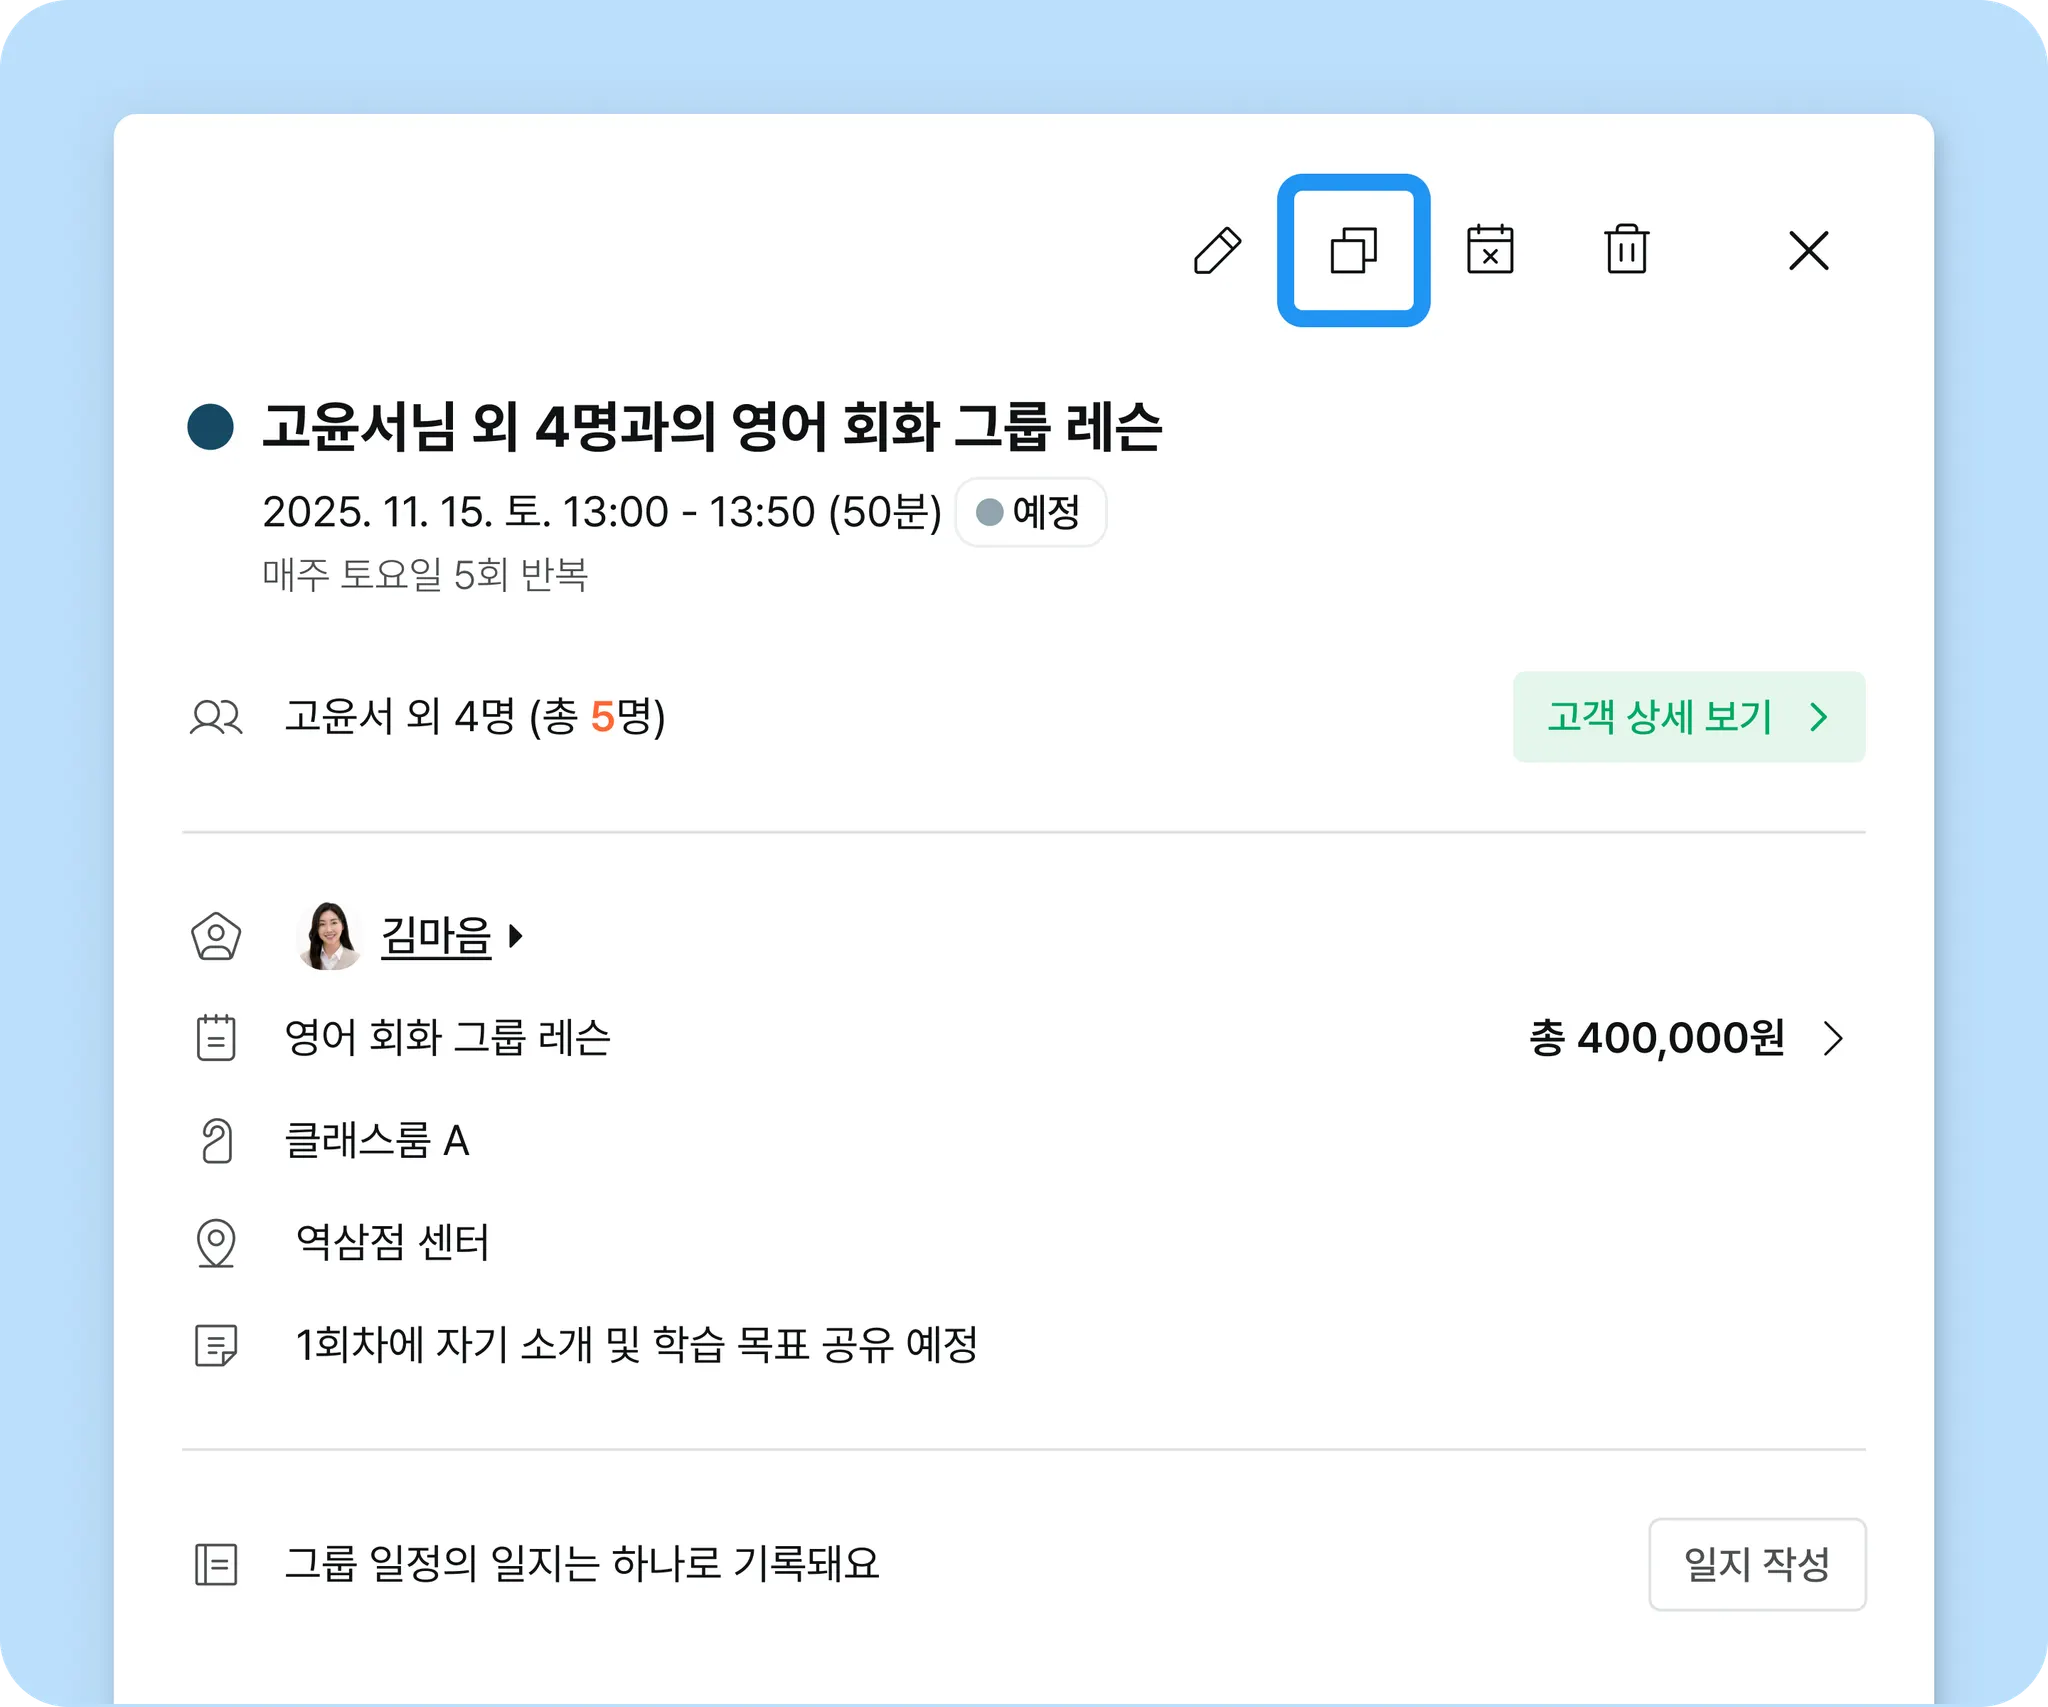The height and width of the screenshot is (1707, 2048).
Task: Expand the arrow next to 김마음
Action: 516,936
